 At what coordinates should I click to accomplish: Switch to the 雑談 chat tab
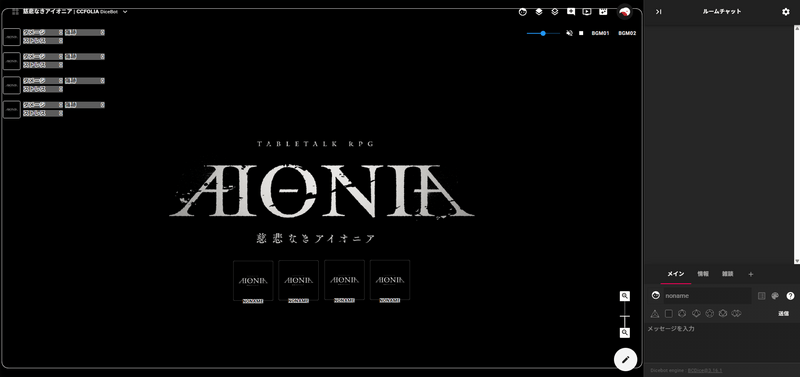click(x=727, y=274)
